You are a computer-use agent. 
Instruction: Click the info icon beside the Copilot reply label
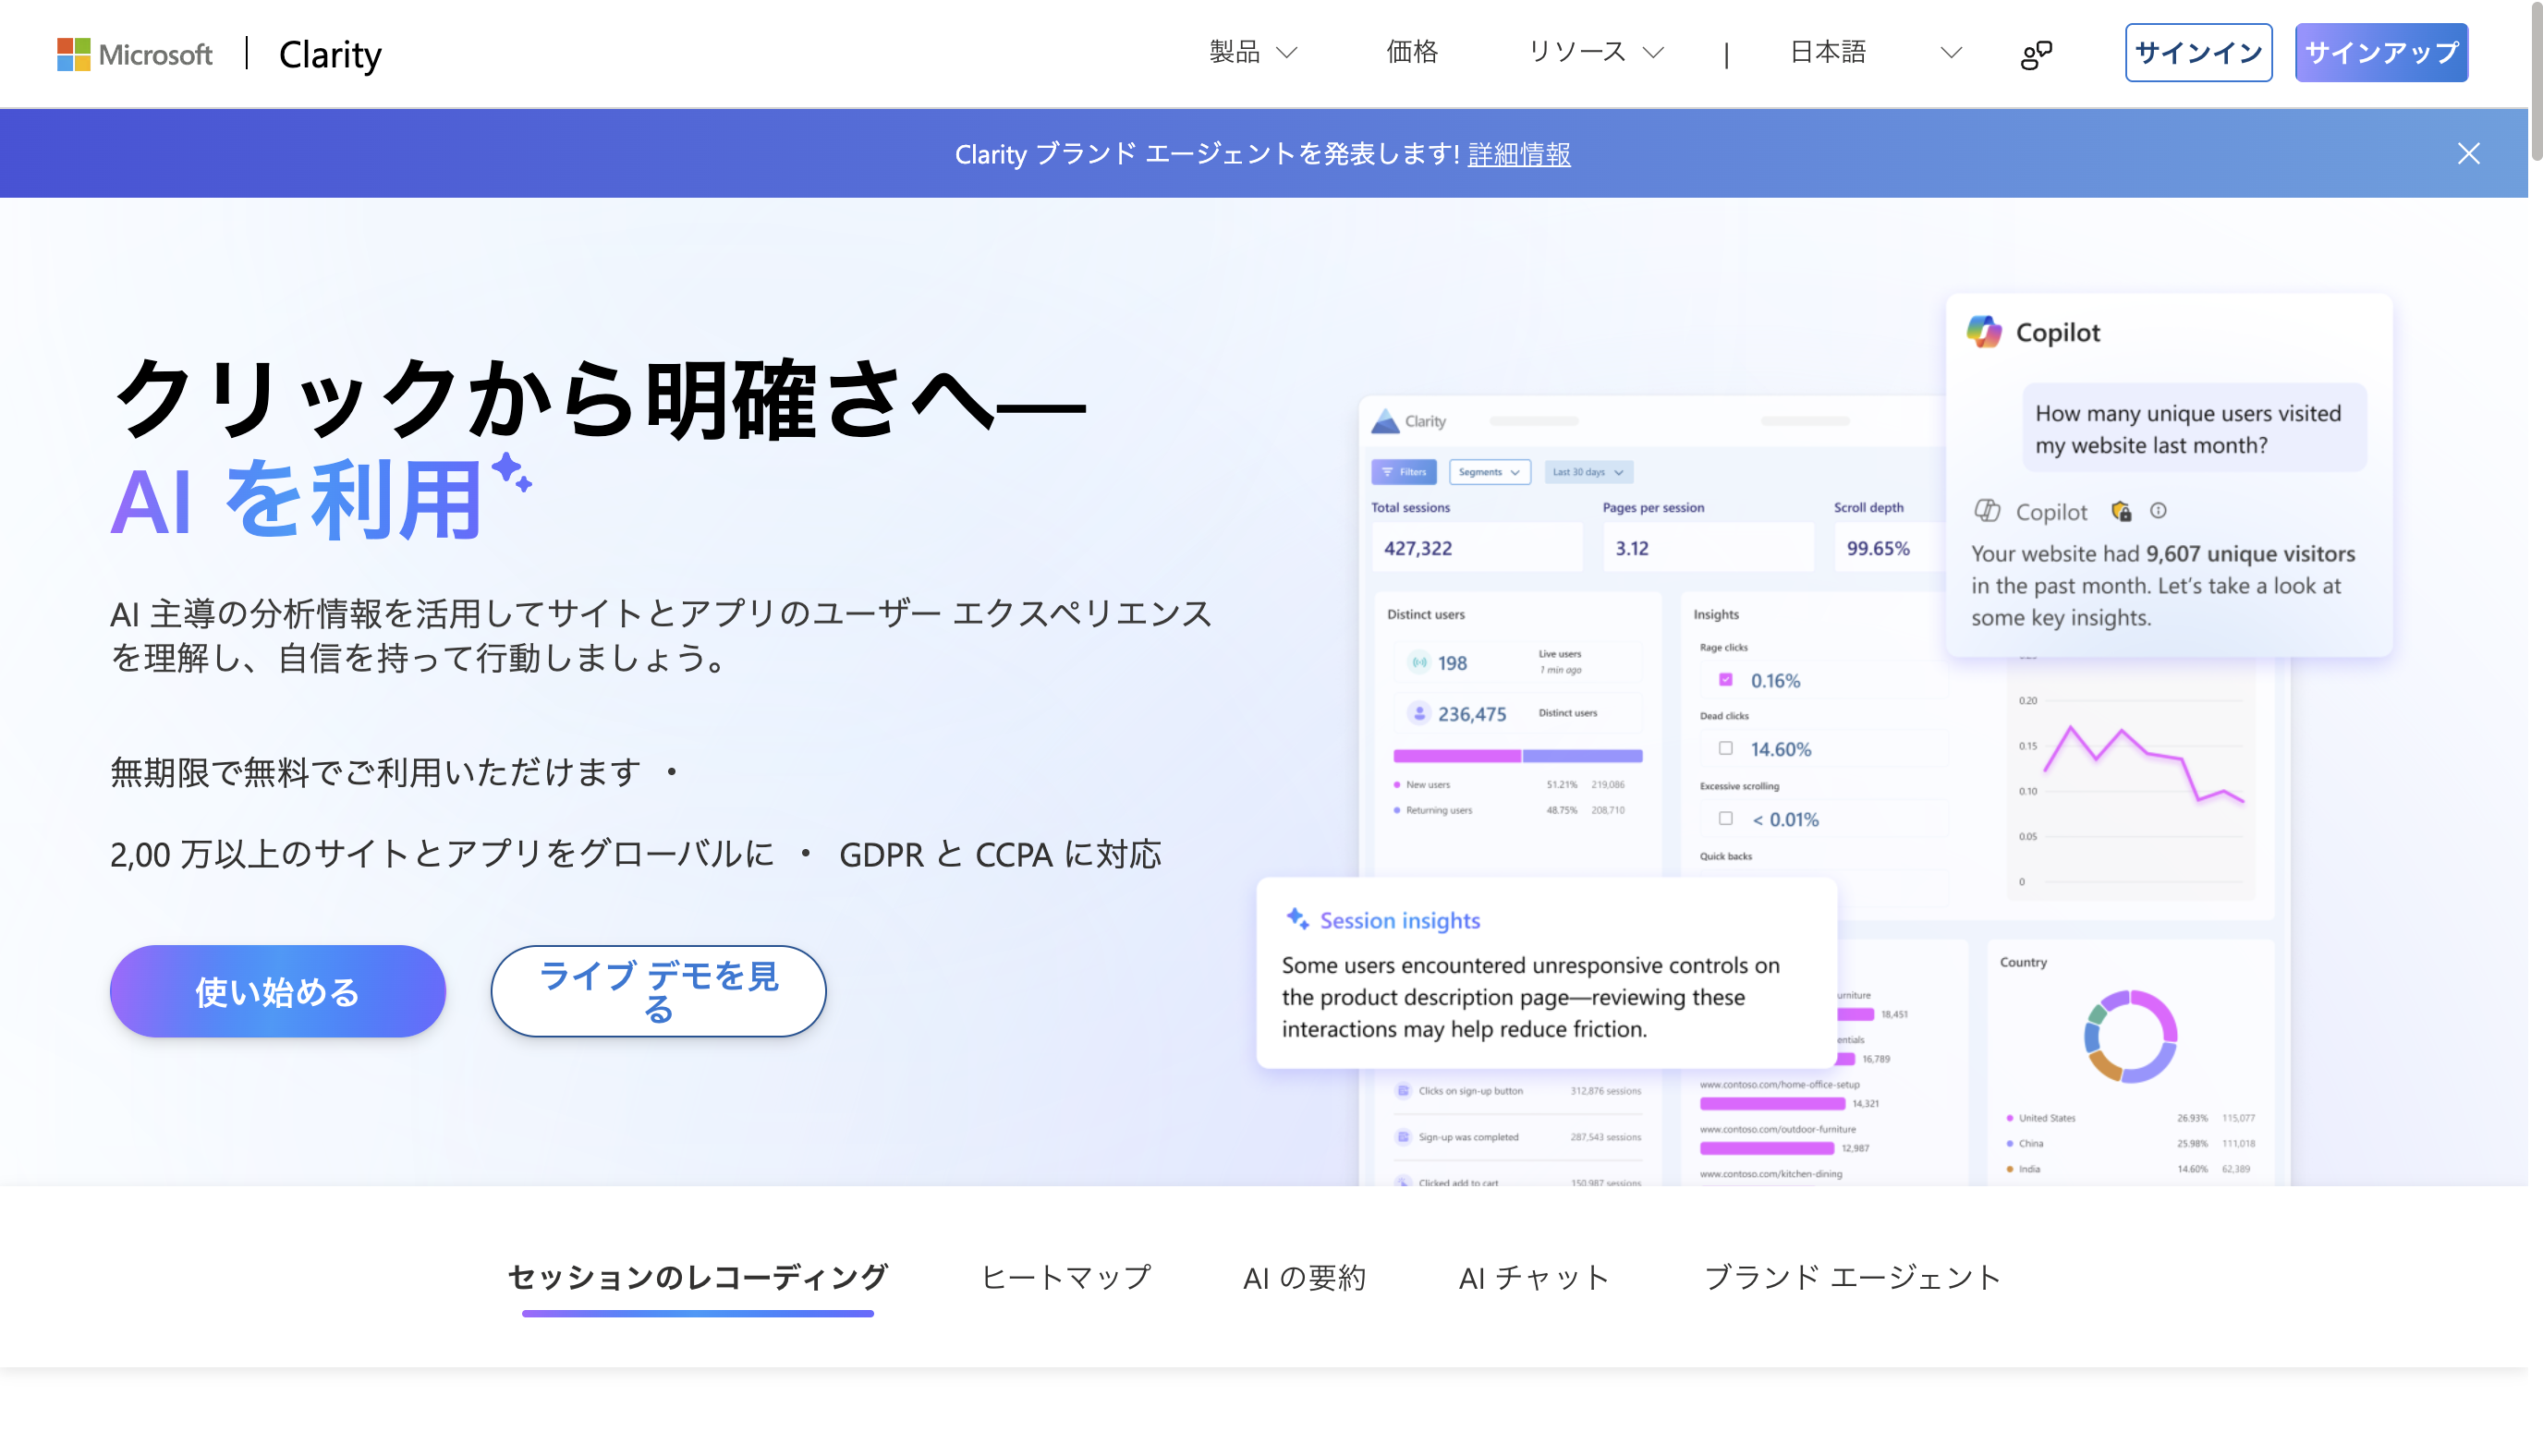2158,511
